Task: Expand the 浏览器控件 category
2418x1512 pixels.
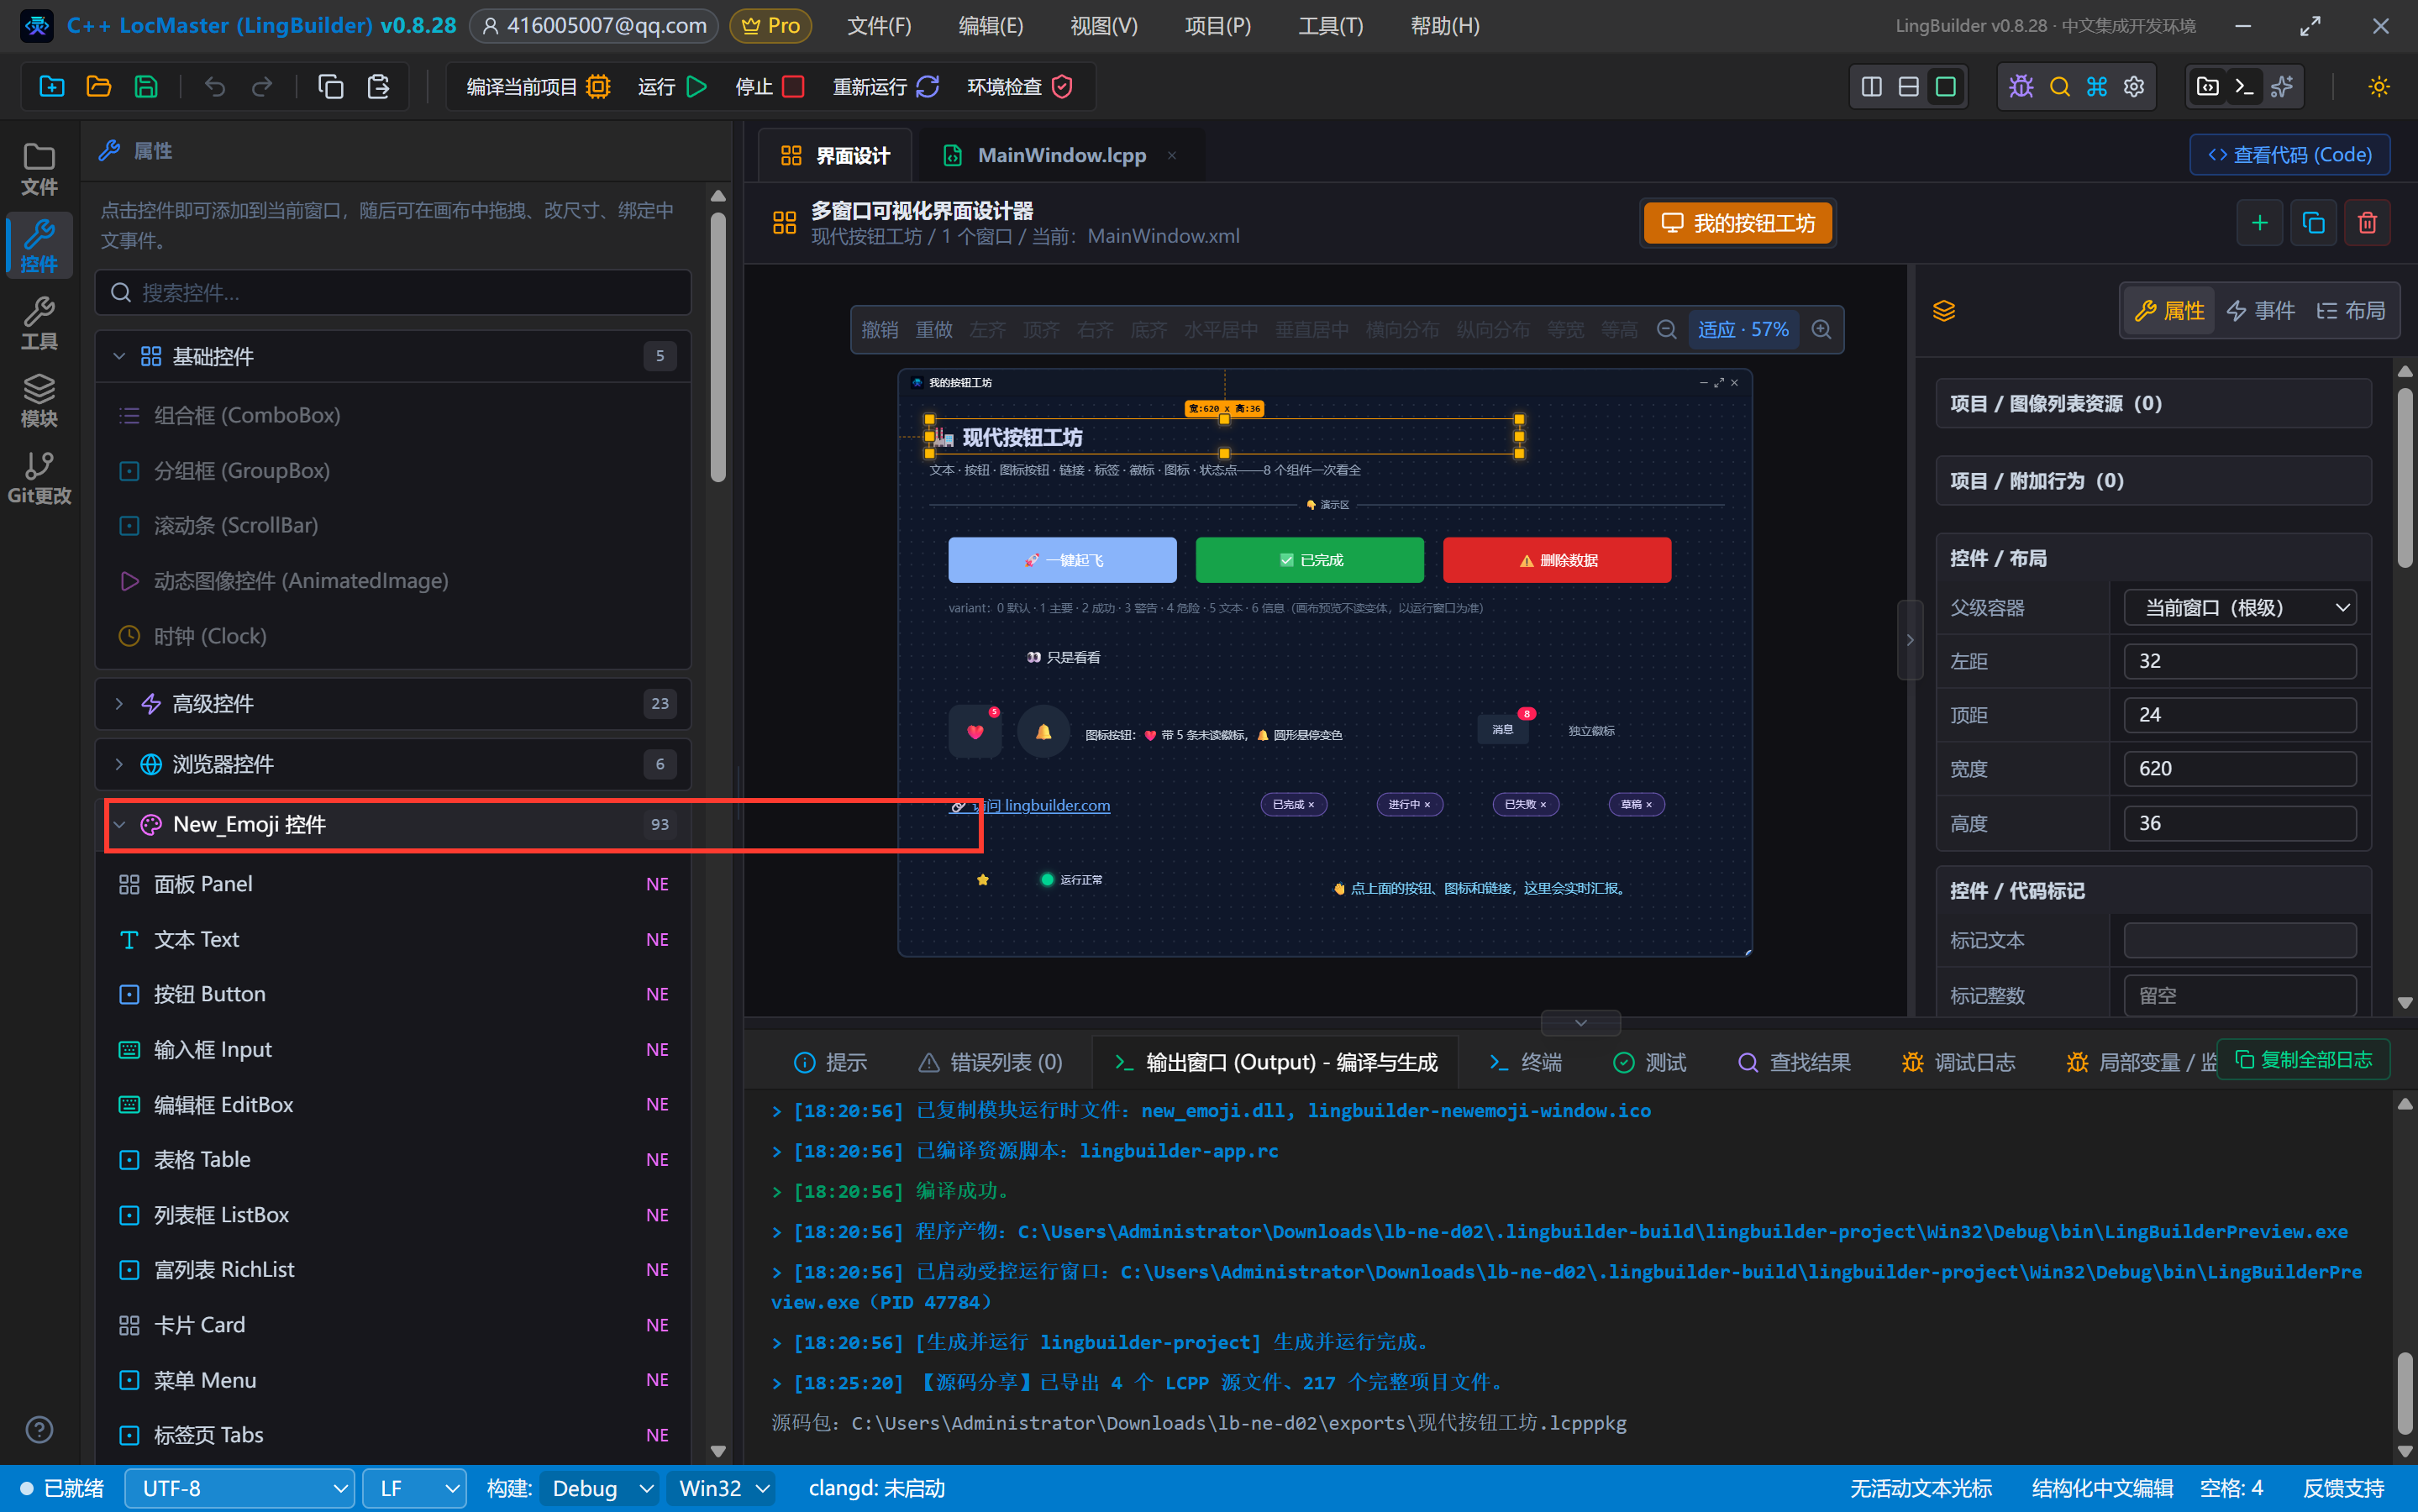Action: (x=392, y=764)
